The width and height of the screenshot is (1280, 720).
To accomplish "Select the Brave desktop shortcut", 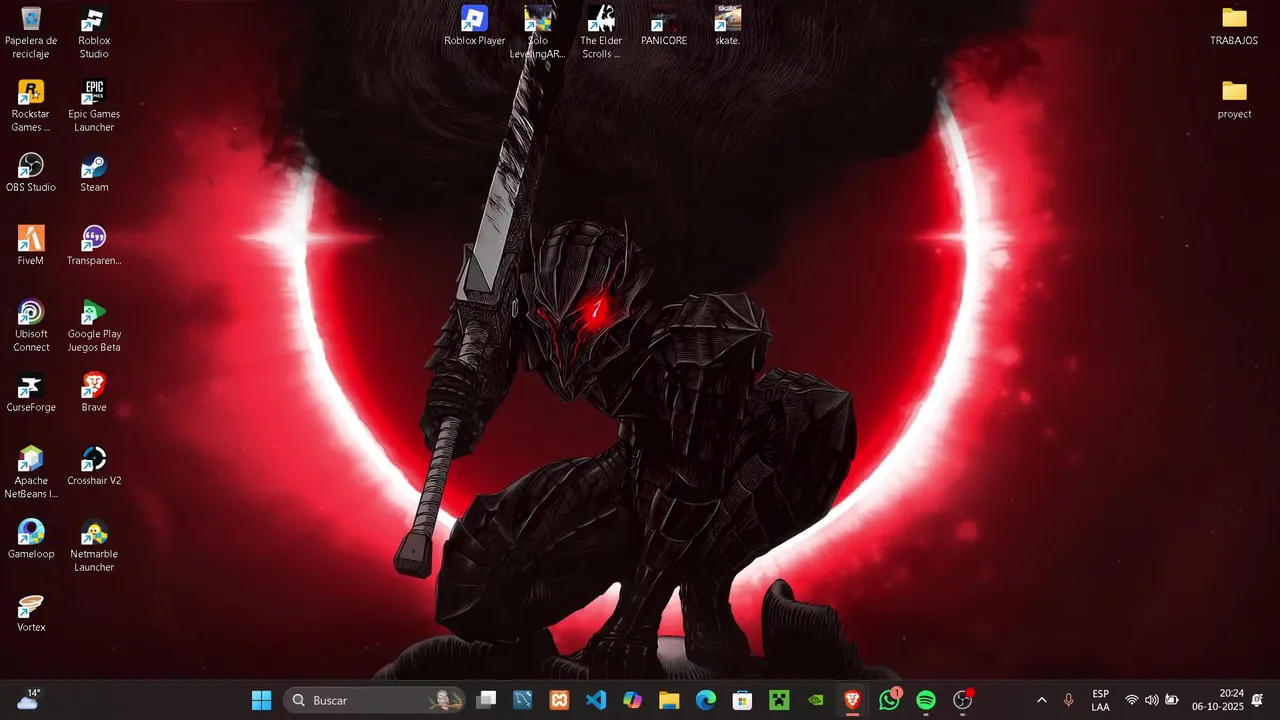I will coord(94,392).
